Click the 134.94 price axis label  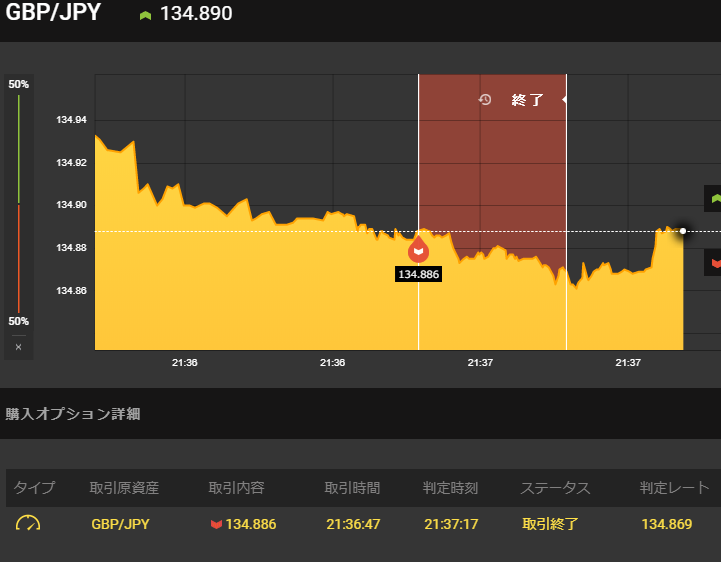(x=71, y=120)
